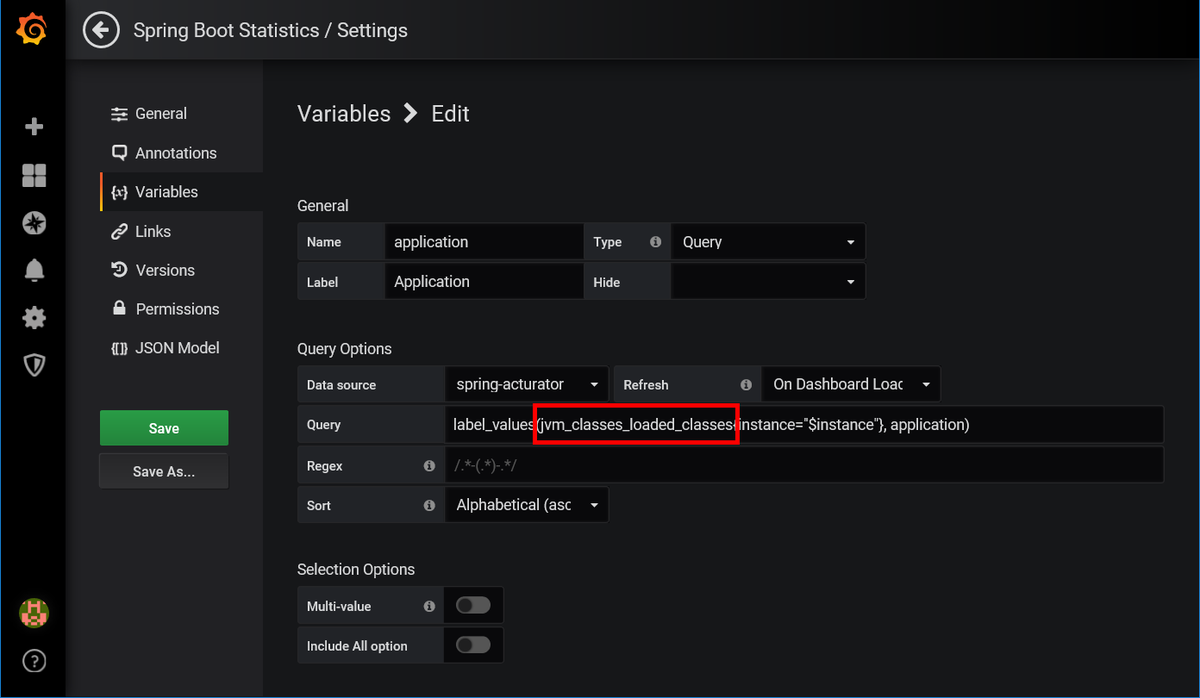Open the Help question mark icon
The height and width of the screenshot is (698, 1200).
click(x=34, y=661)
